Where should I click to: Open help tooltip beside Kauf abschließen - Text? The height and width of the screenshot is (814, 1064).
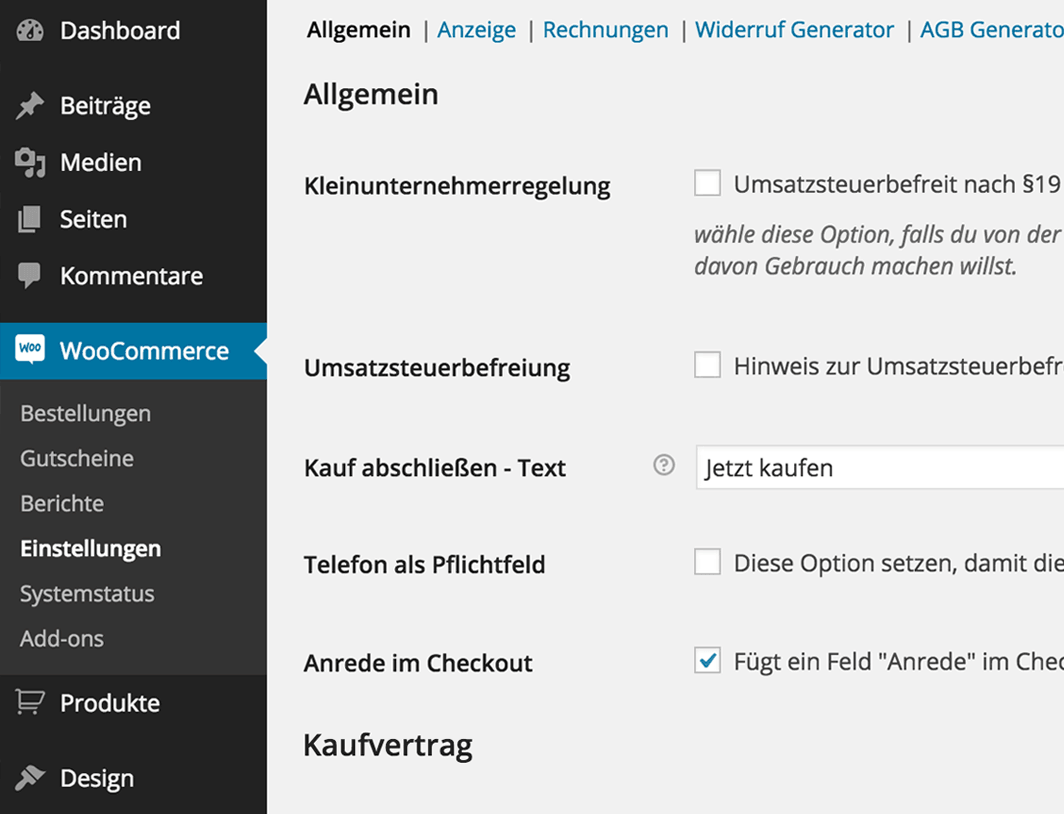click(662, 465)
